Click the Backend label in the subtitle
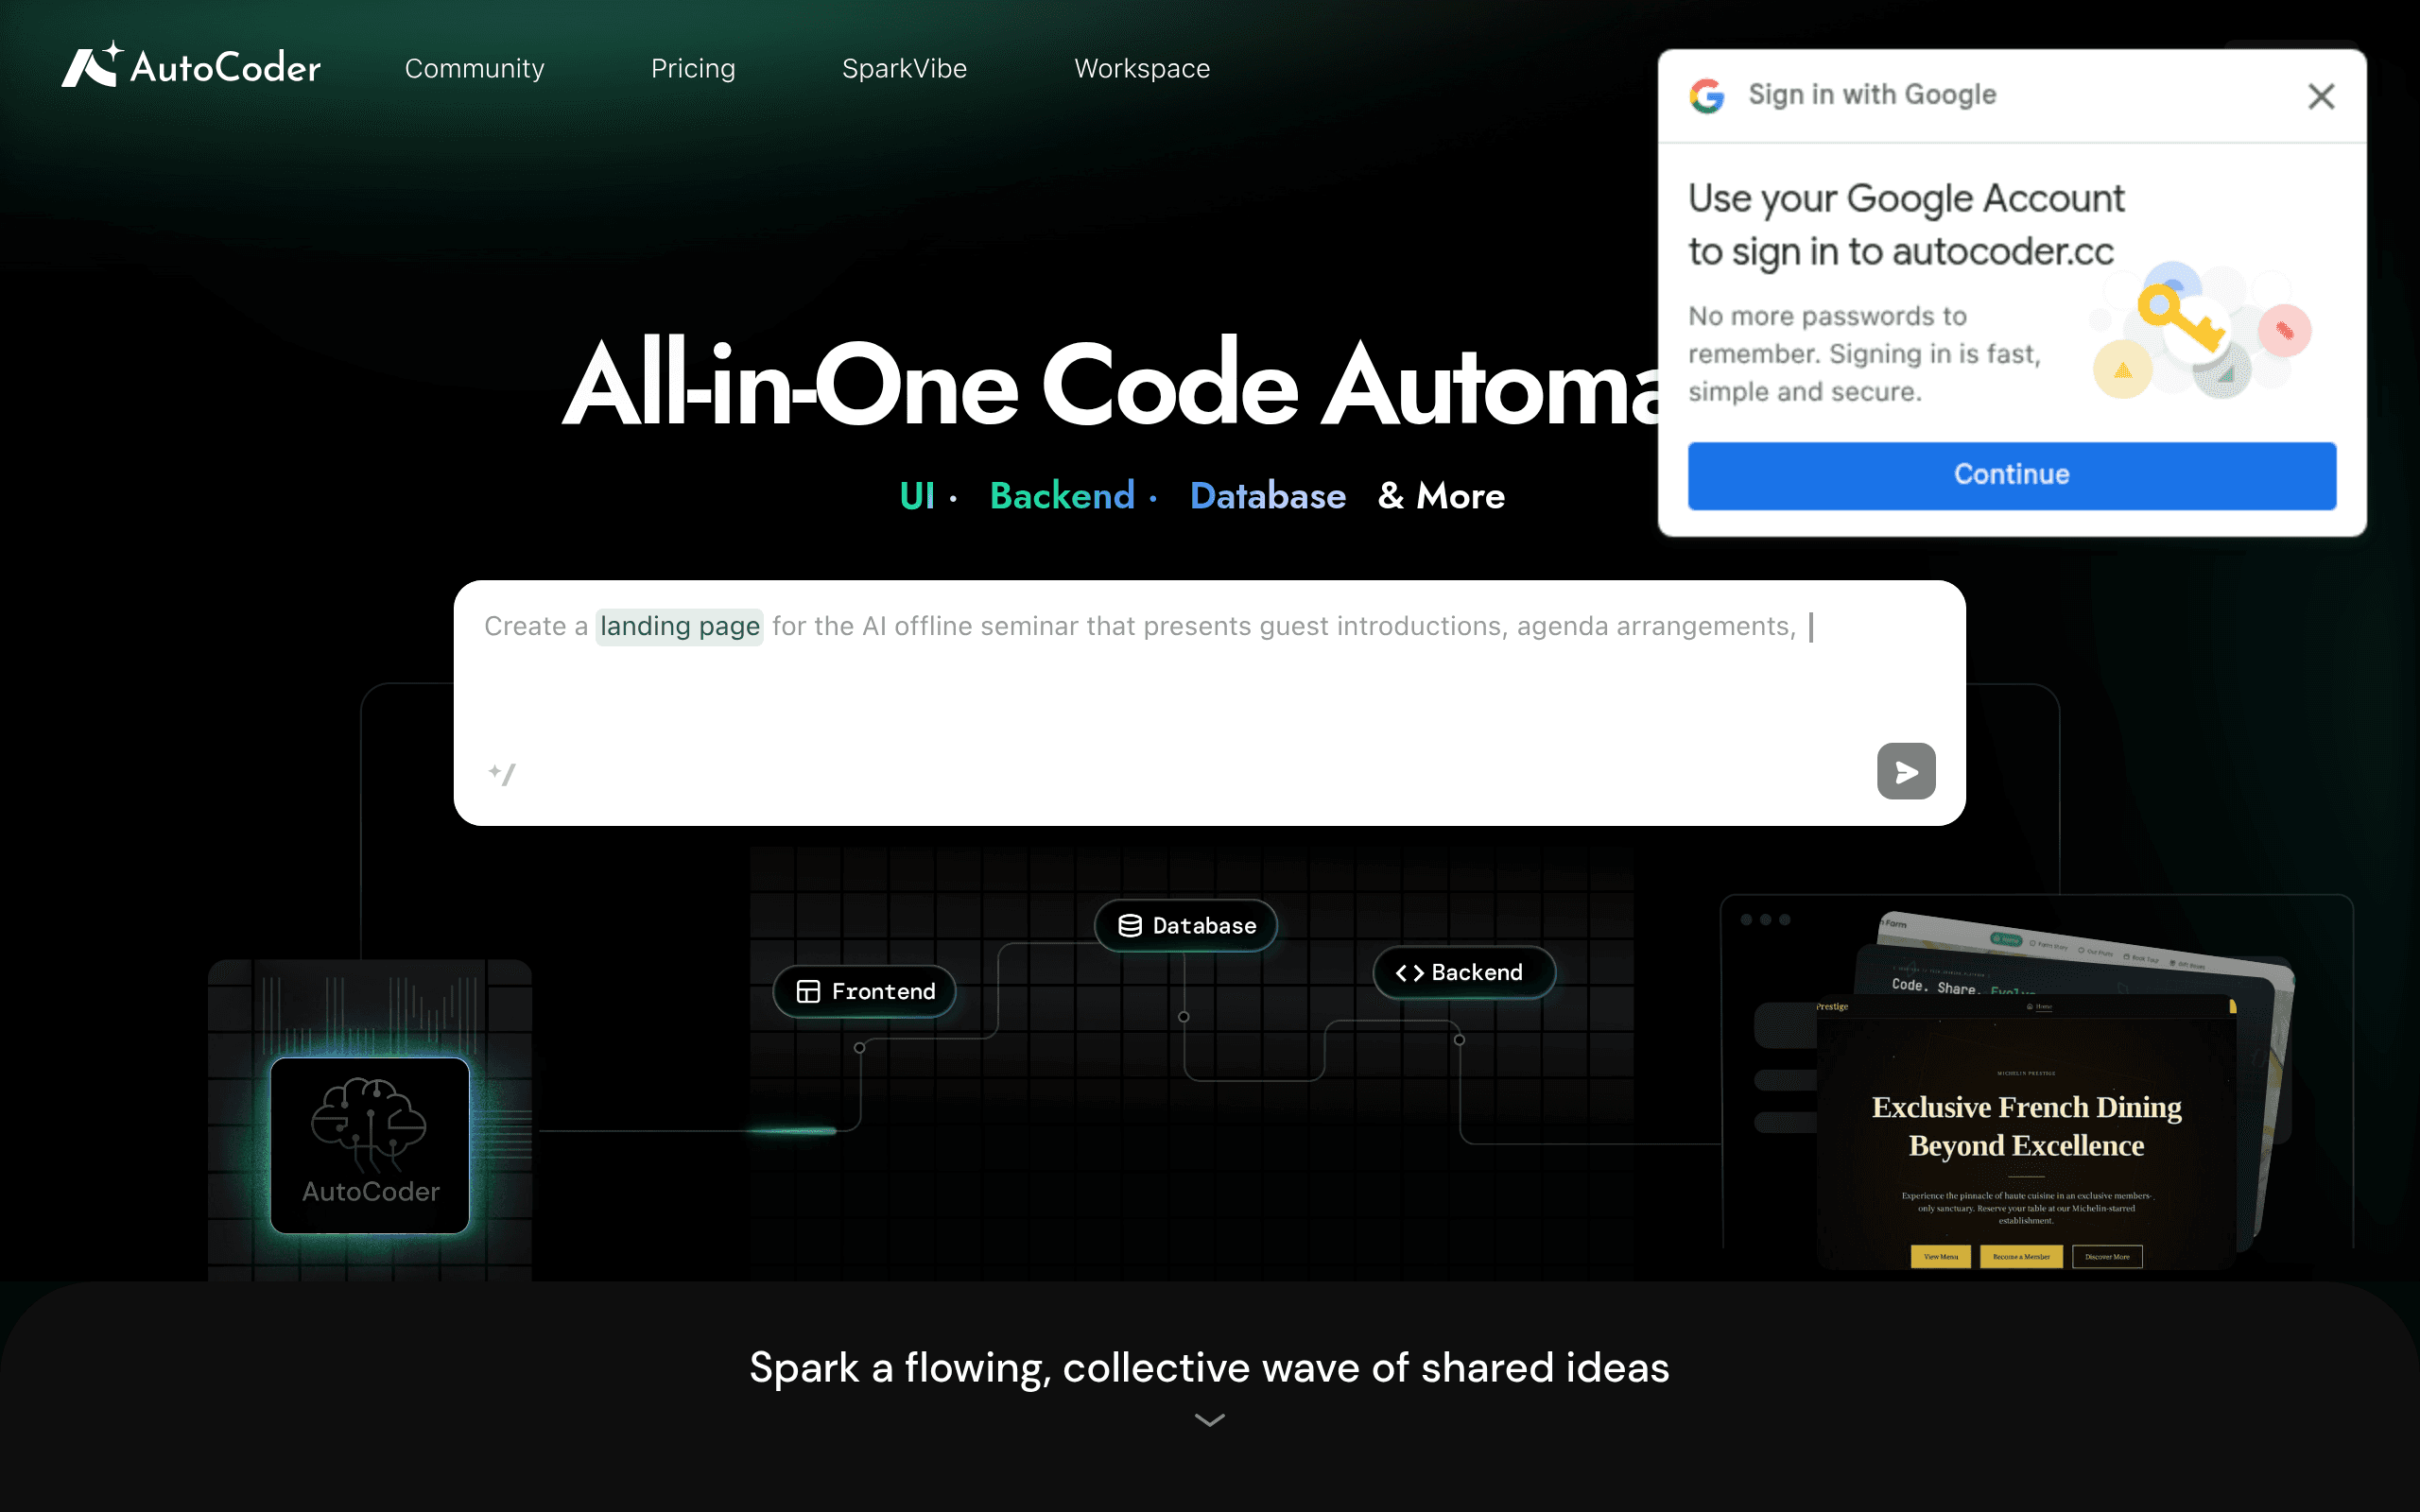 tap(1062, 496)
